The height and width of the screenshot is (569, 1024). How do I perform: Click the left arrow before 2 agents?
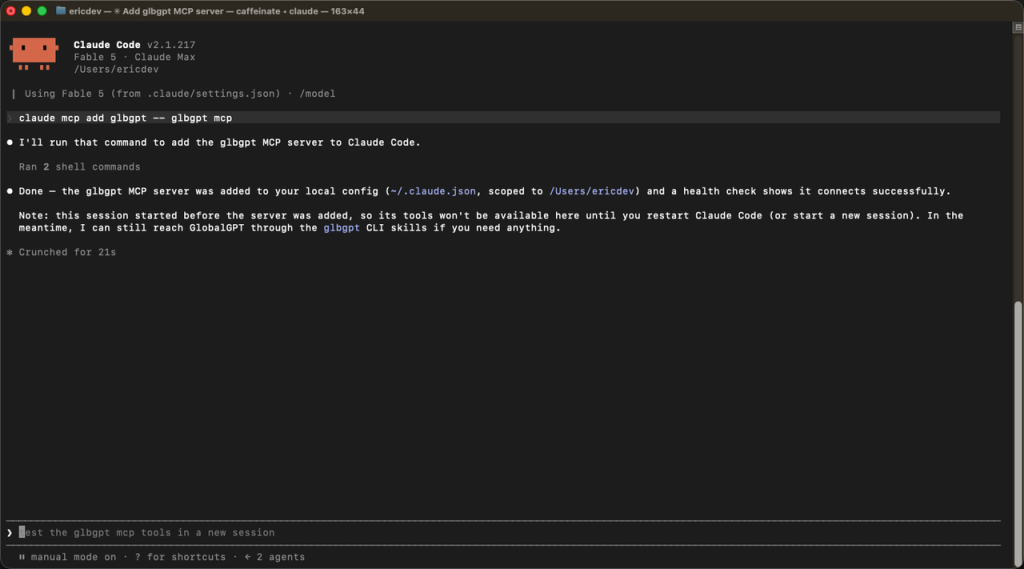248,557
